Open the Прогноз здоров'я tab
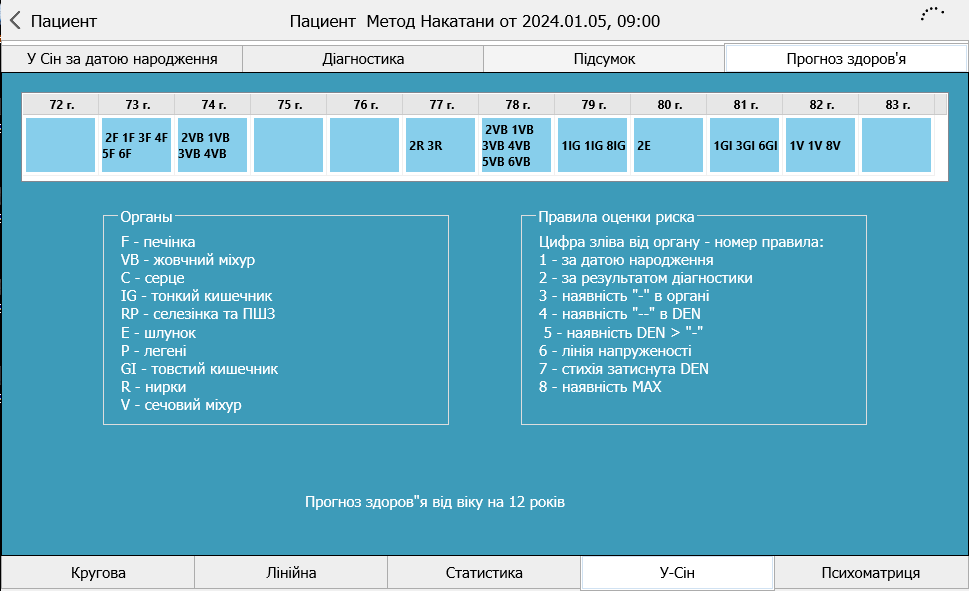969x591 pixels. click(x=846, y=59)
